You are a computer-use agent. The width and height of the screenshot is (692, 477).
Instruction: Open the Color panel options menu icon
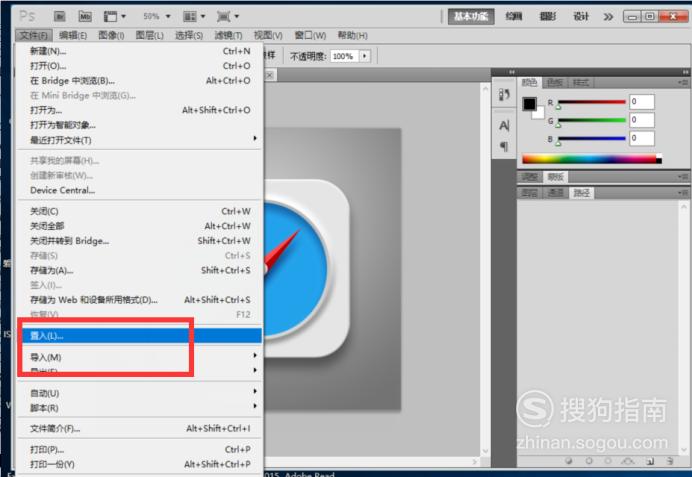point(683,83)
